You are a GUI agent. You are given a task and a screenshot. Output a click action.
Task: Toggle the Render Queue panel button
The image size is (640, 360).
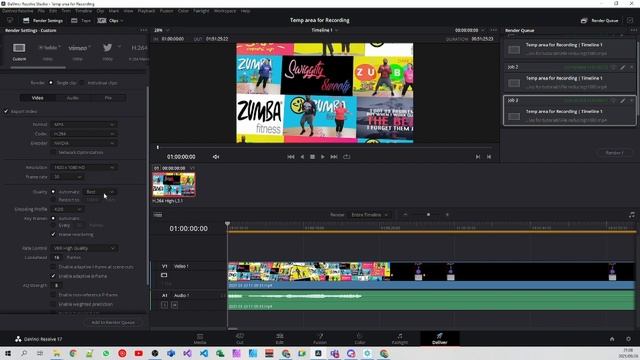pos(600,20)
